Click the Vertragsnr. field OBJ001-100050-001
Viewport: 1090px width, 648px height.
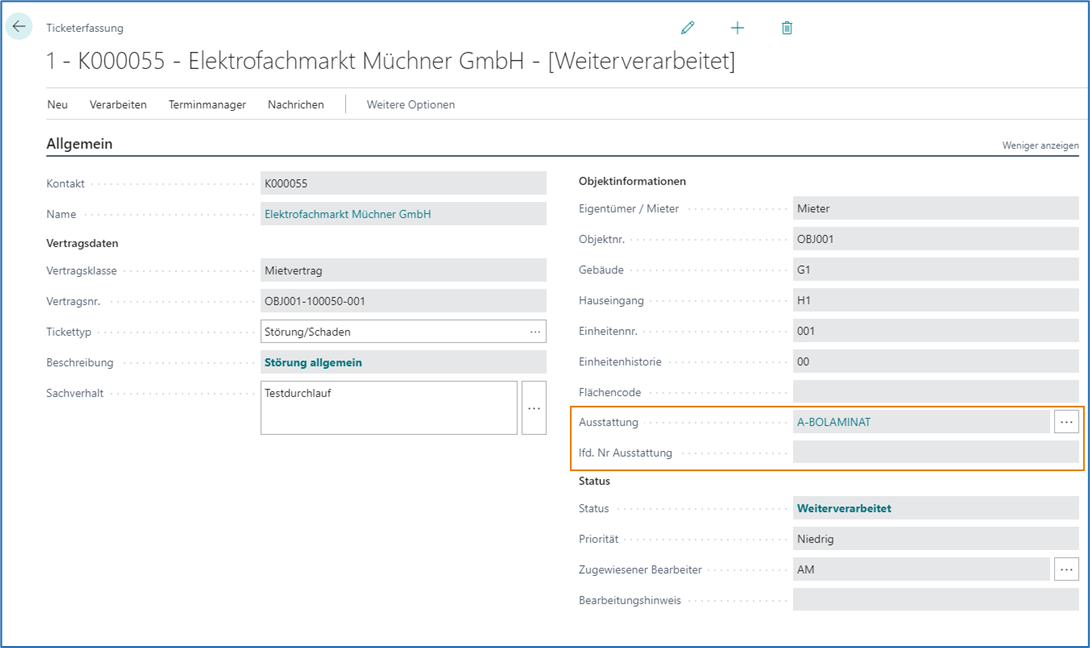click(403, 301)
